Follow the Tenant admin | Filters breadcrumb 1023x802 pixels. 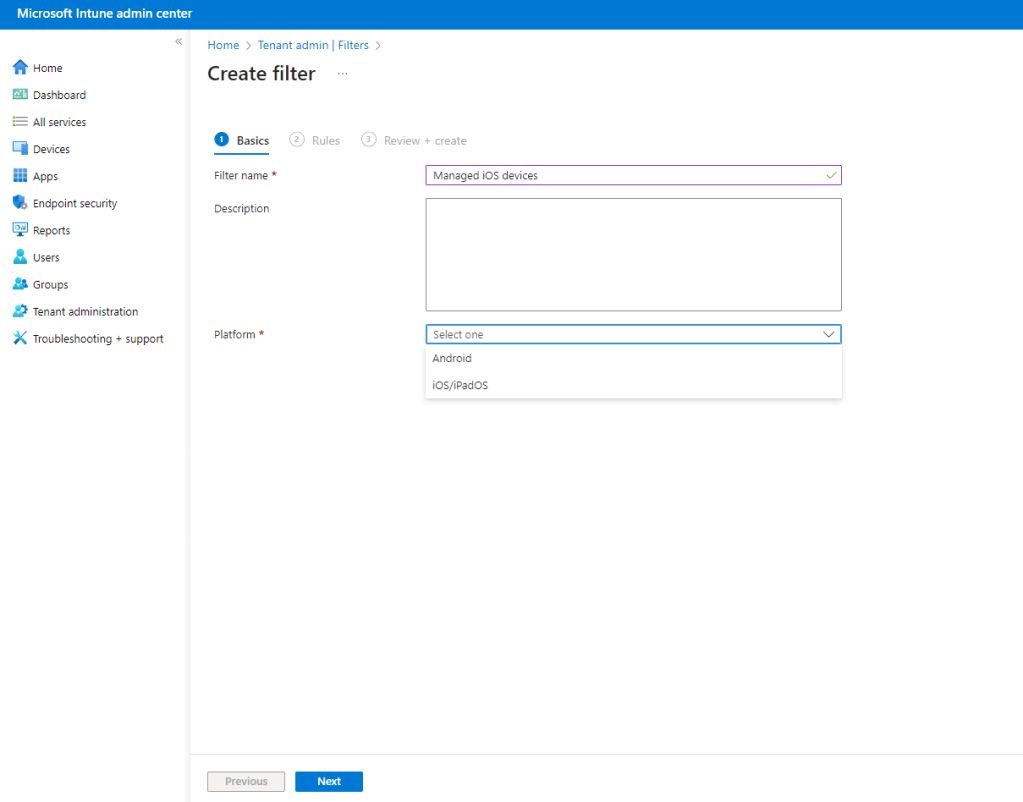tap(313, 45)
